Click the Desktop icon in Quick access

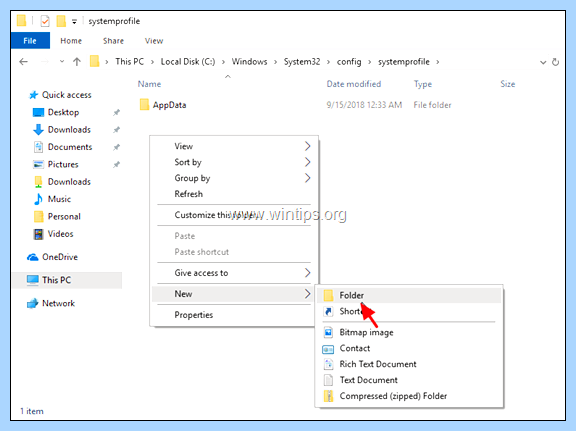coord(38,112)
